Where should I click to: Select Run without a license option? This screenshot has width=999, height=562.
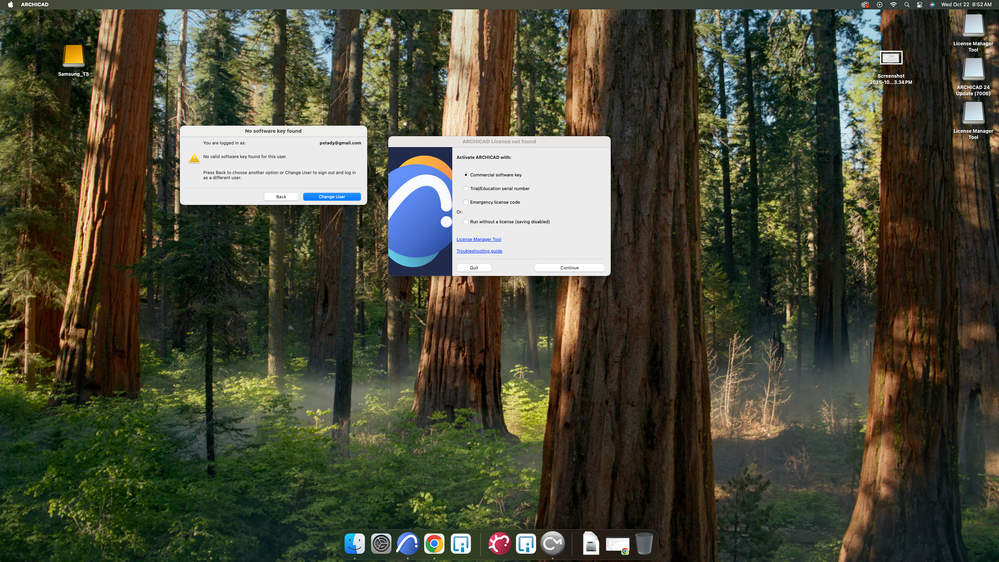point(466,222)
